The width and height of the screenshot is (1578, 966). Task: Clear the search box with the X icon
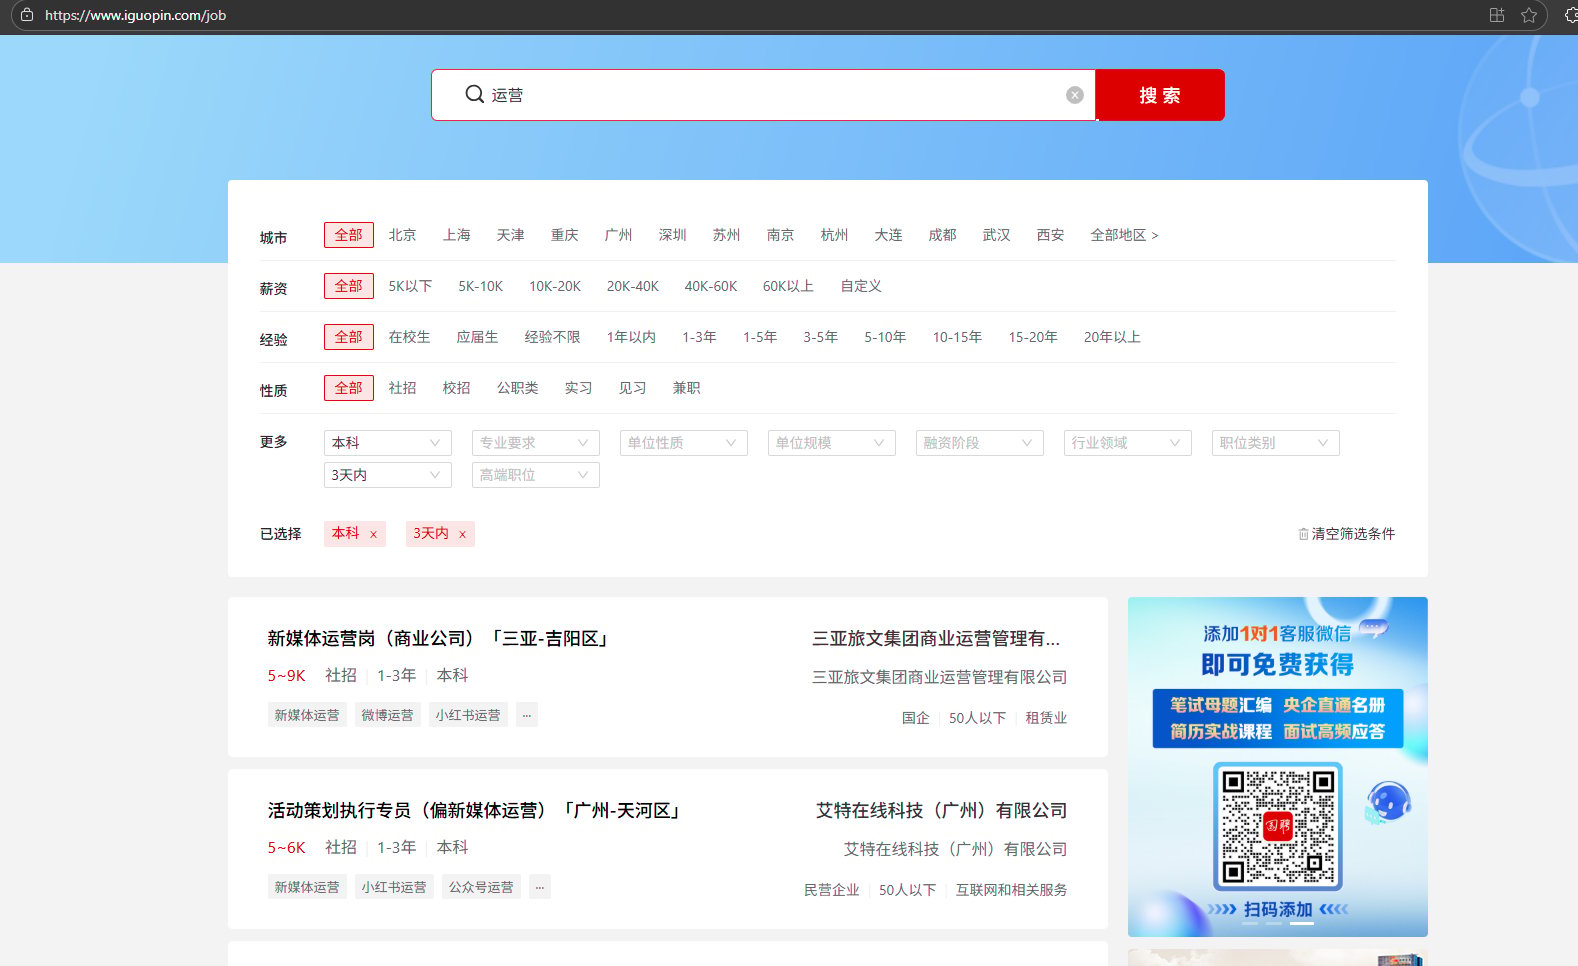point(1075,95)
